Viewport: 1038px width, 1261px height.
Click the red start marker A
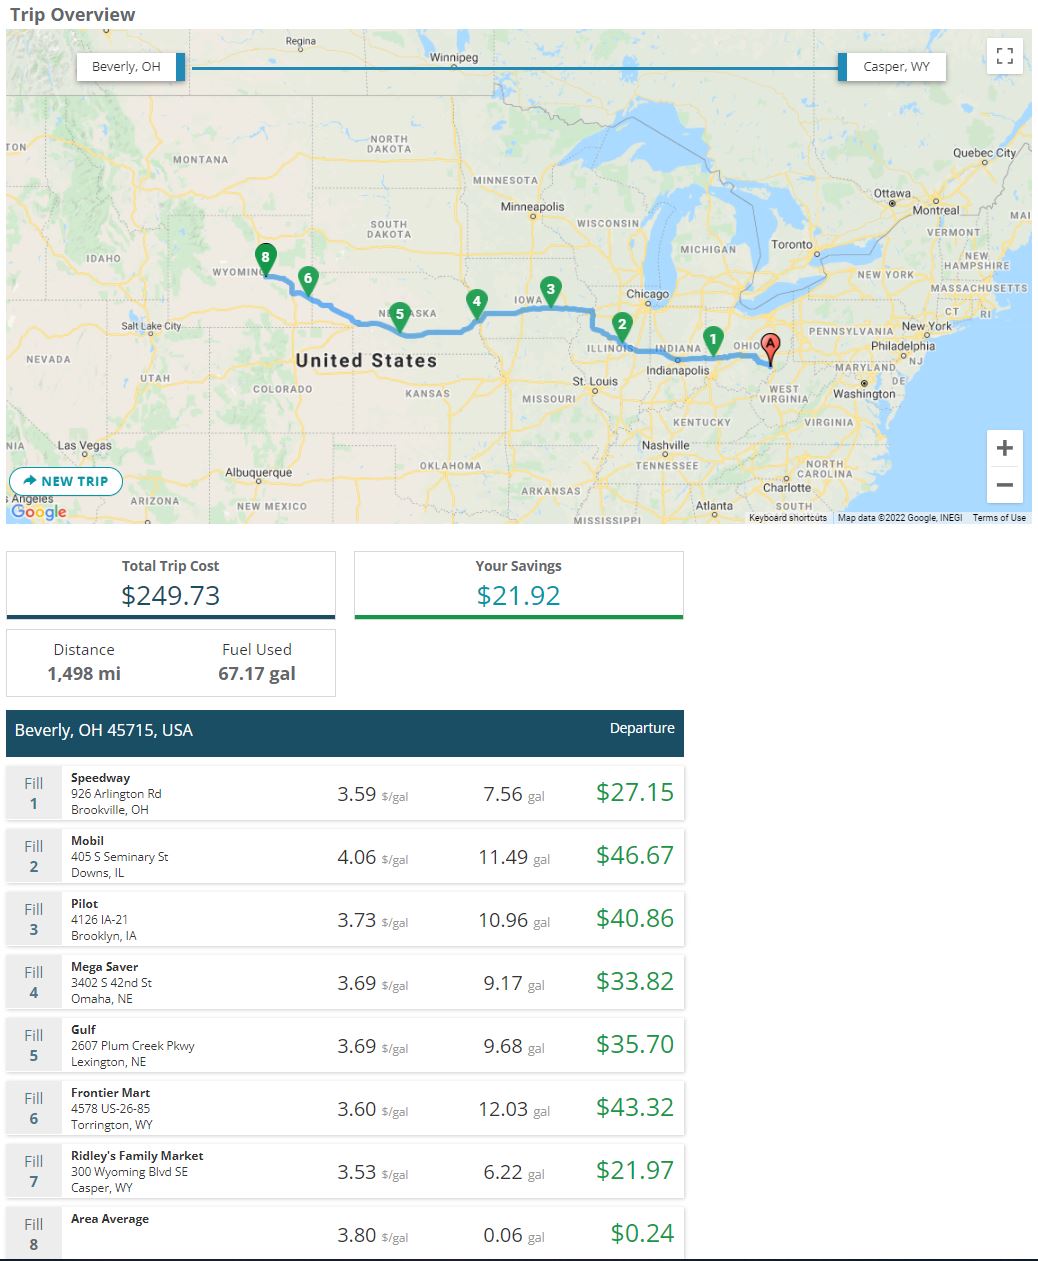tap(769, 347)
